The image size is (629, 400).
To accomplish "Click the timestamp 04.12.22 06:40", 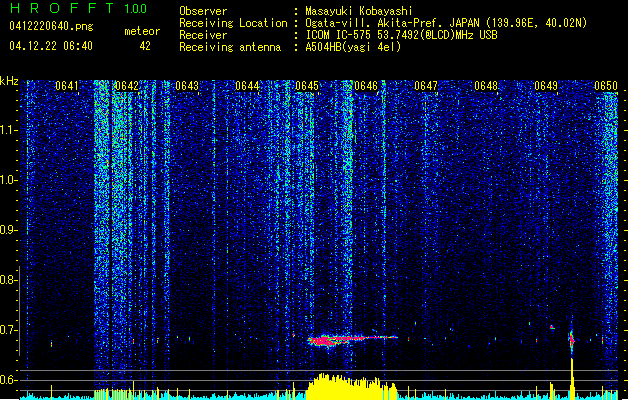I will 51,46.
